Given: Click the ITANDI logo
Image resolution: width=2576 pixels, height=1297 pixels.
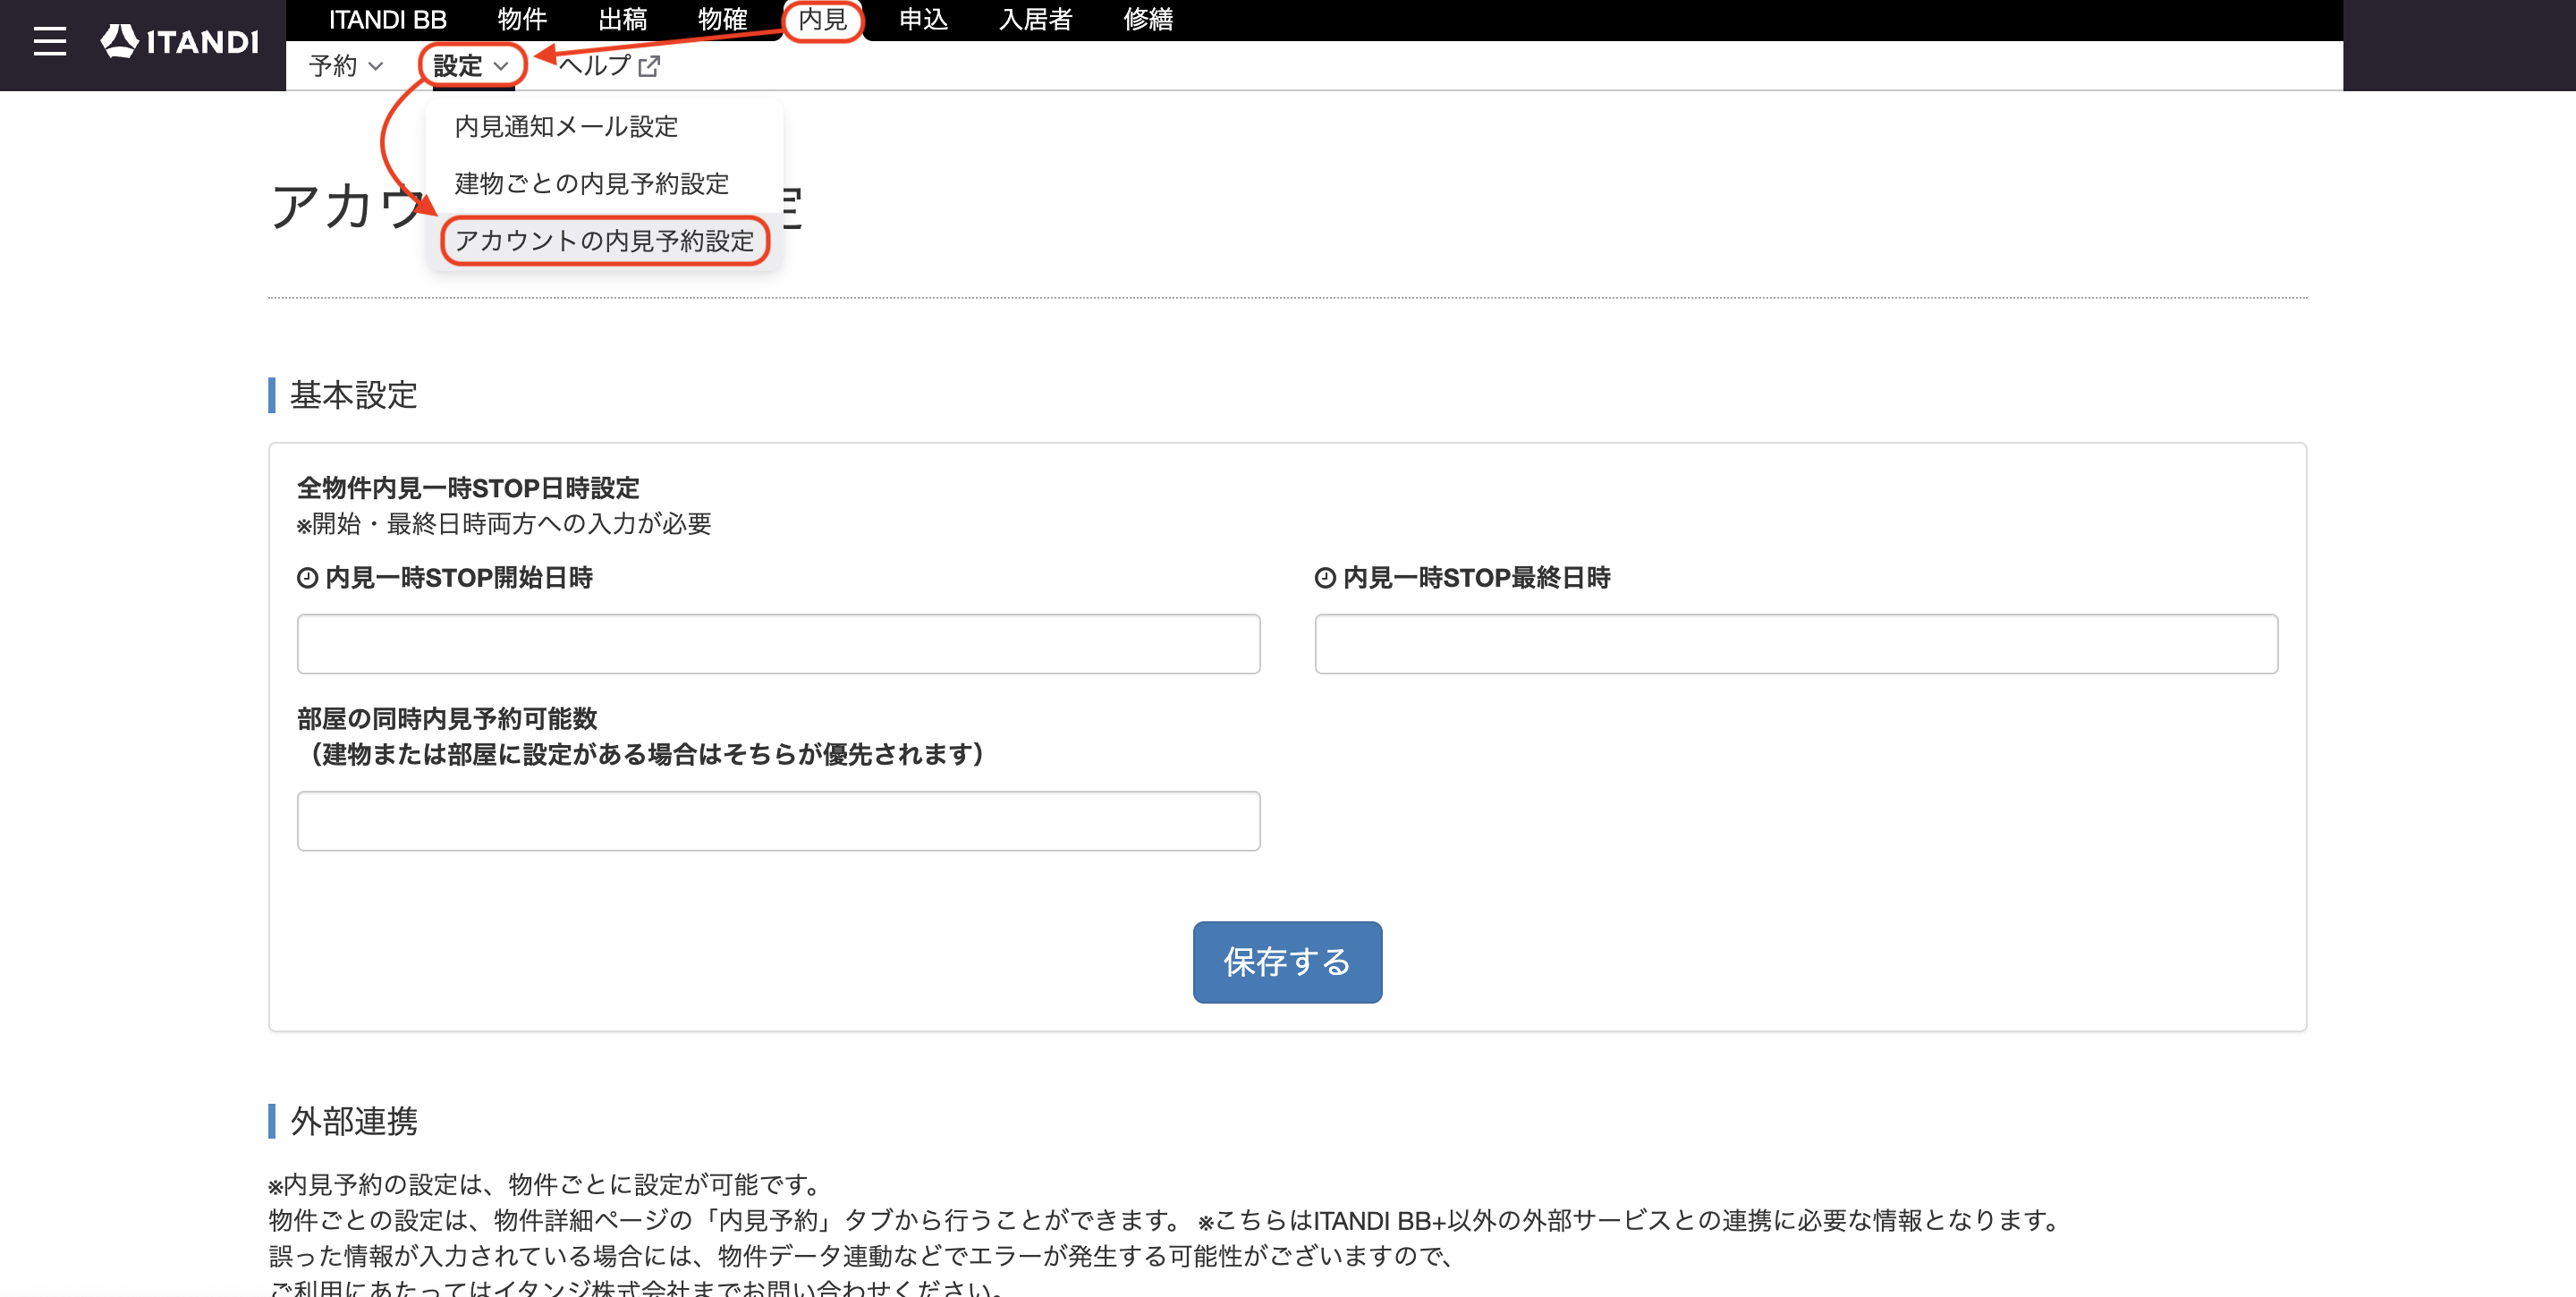Looking at the screenshot, I should tap(180, 41).
